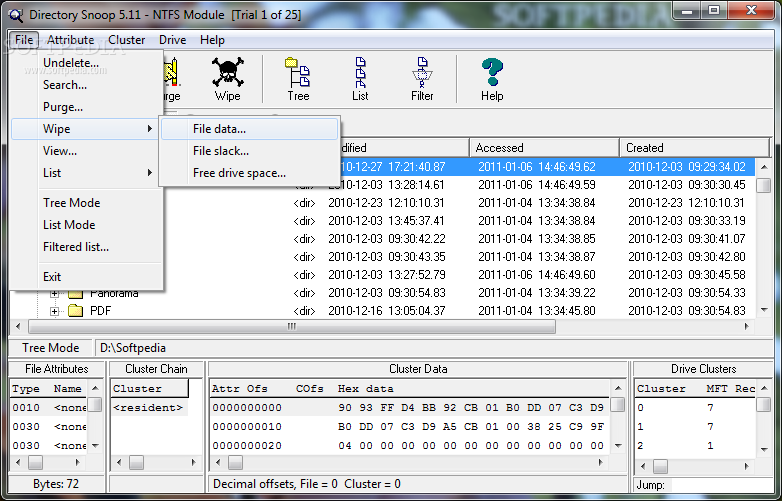Viewport: 782px width, 501px height.
Task: Click created time 2010-12-23 12:10:10.31
Action: pyautogui.click(x=686, y=203)
